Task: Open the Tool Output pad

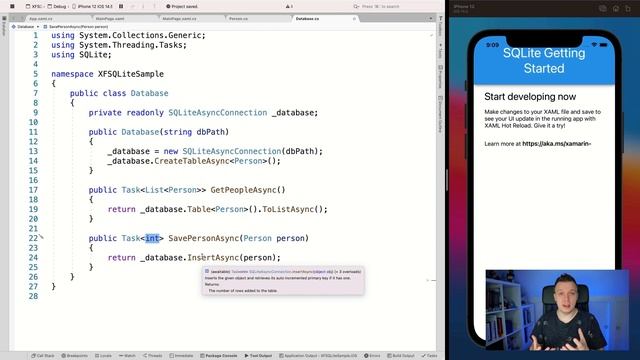Action: click(x=258, y=356)
